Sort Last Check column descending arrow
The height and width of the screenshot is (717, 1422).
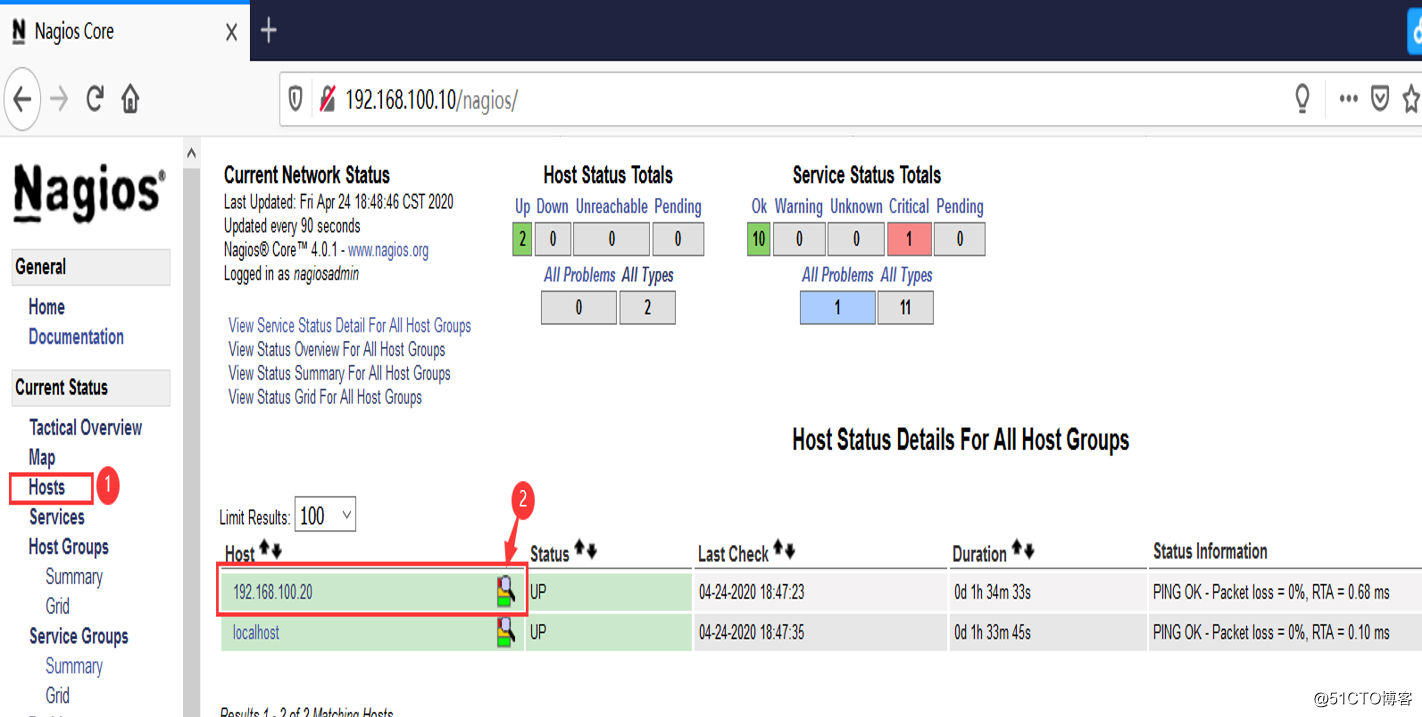[x=790, y=550]
